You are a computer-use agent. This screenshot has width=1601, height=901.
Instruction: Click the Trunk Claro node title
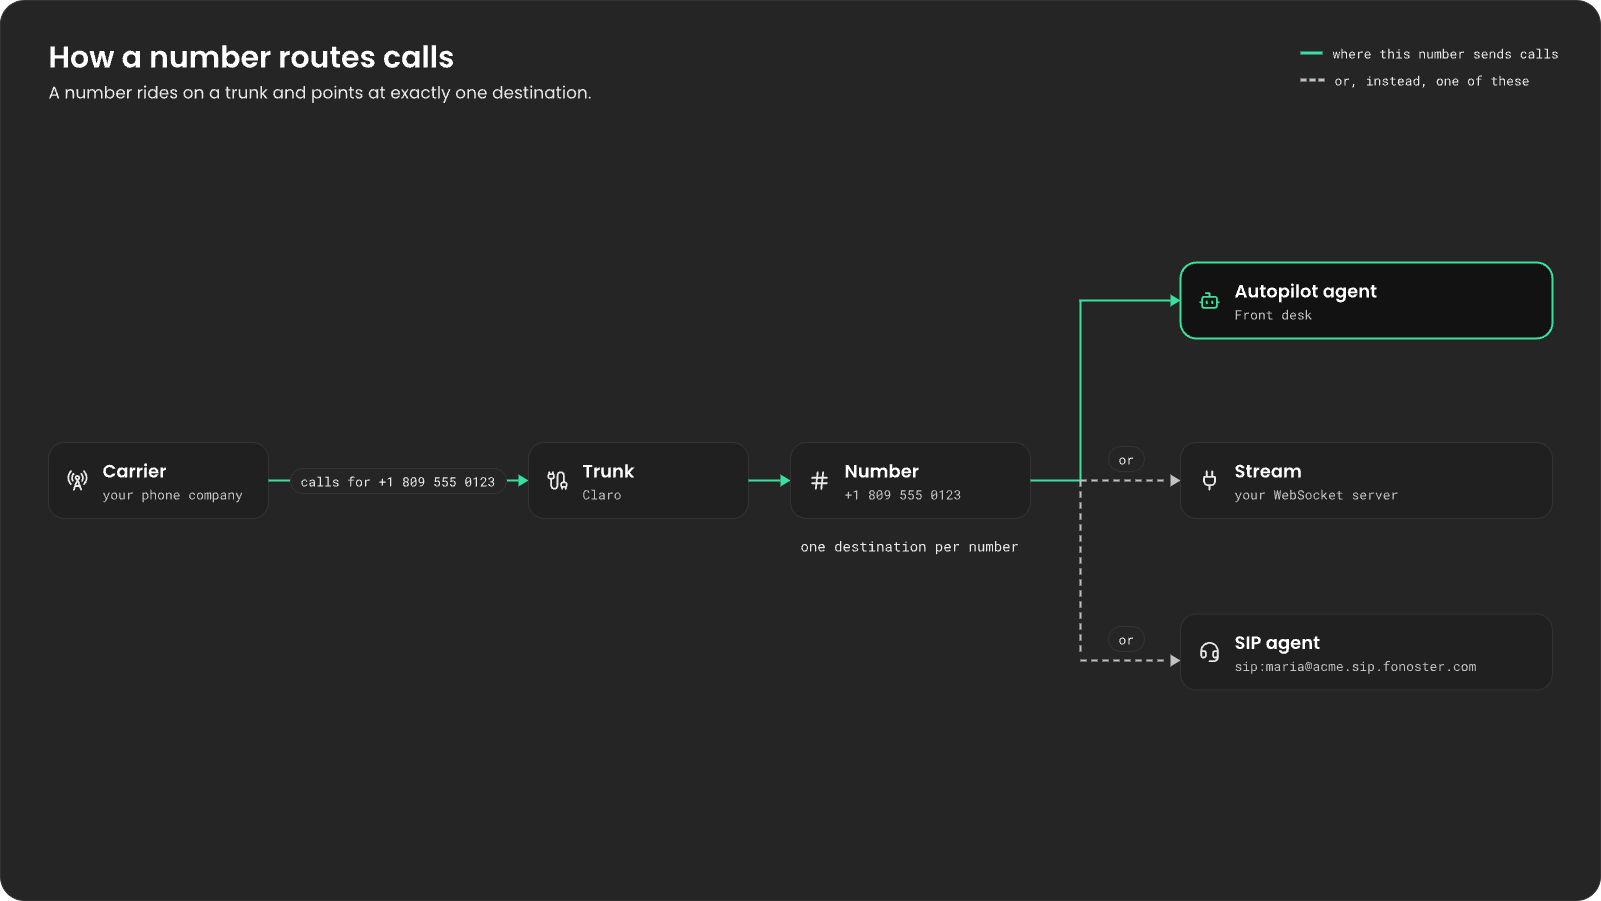pos(608,471)
